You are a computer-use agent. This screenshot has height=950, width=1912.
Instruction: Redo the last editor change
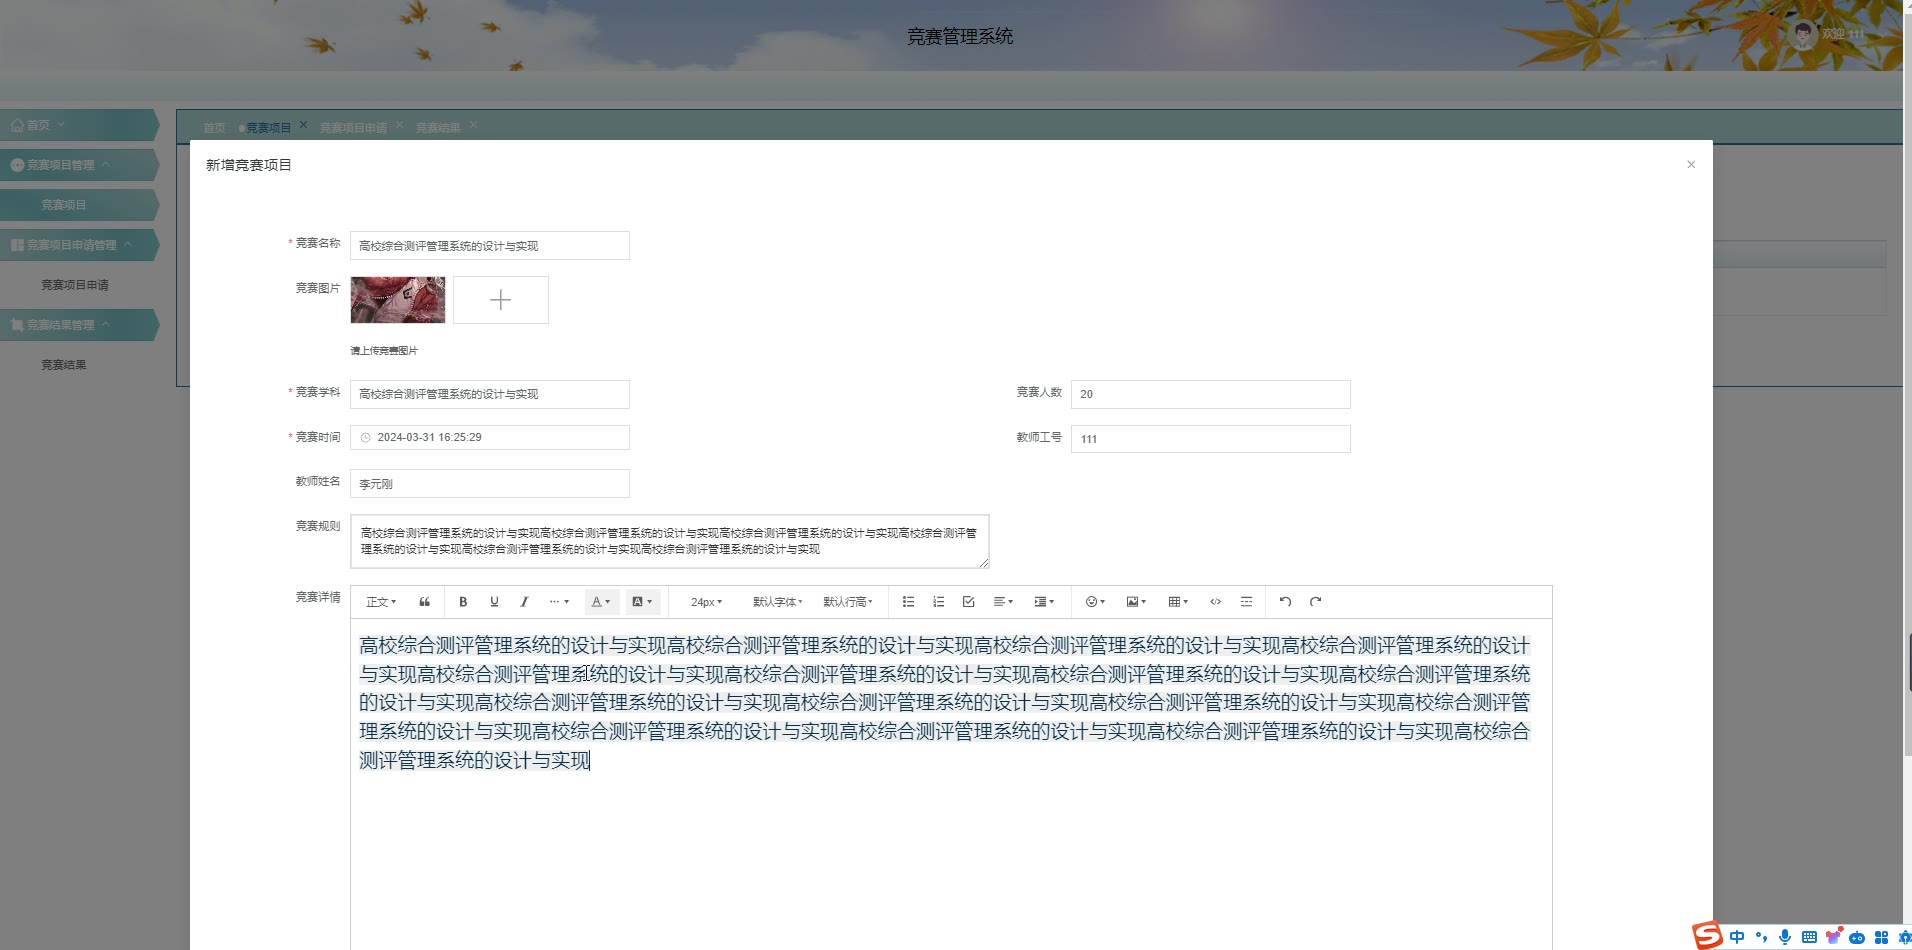tap(1316, 602)
